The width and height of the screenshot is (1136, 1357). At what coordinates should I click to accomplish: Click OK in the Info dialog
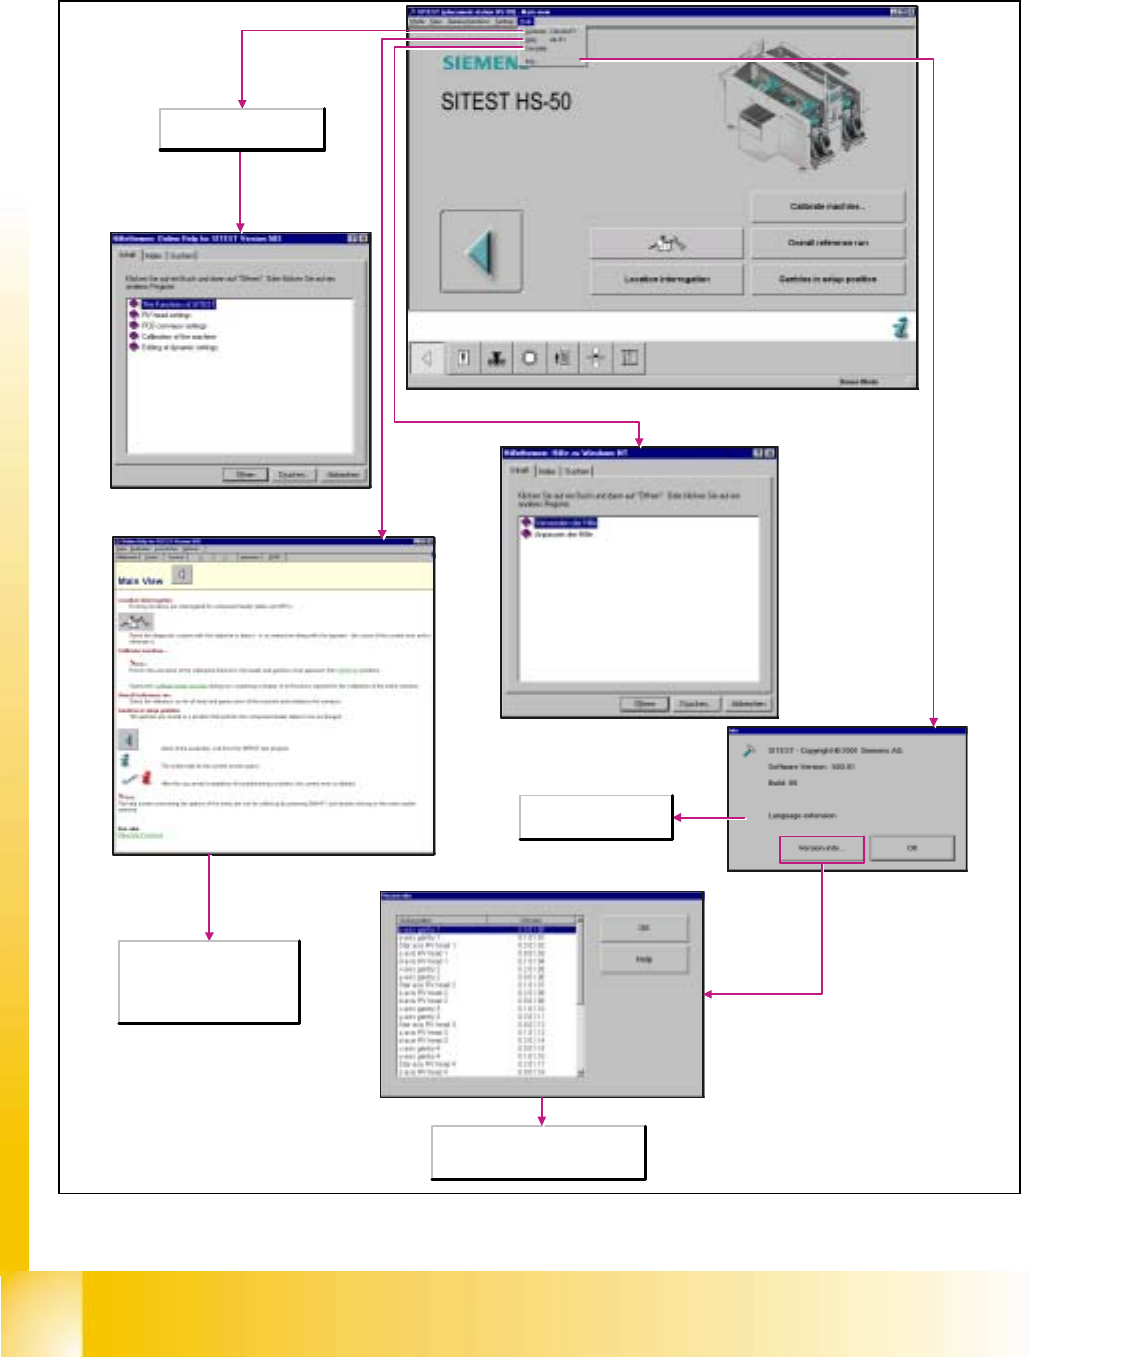click(x=912, y=848)
